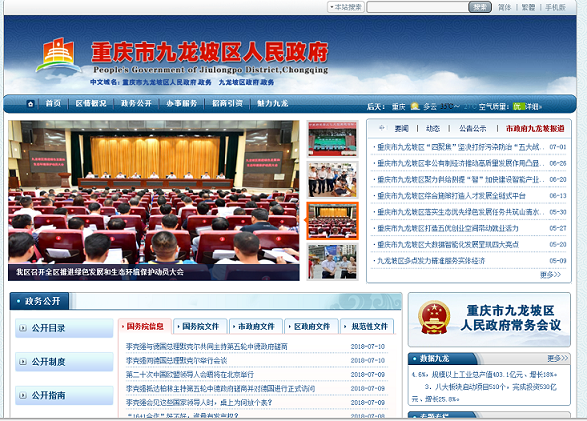This screenshot has height=421, width=587.
Task: Open the 聚力供给侧 news dated 06-20
Action: (x=460, y=180)
